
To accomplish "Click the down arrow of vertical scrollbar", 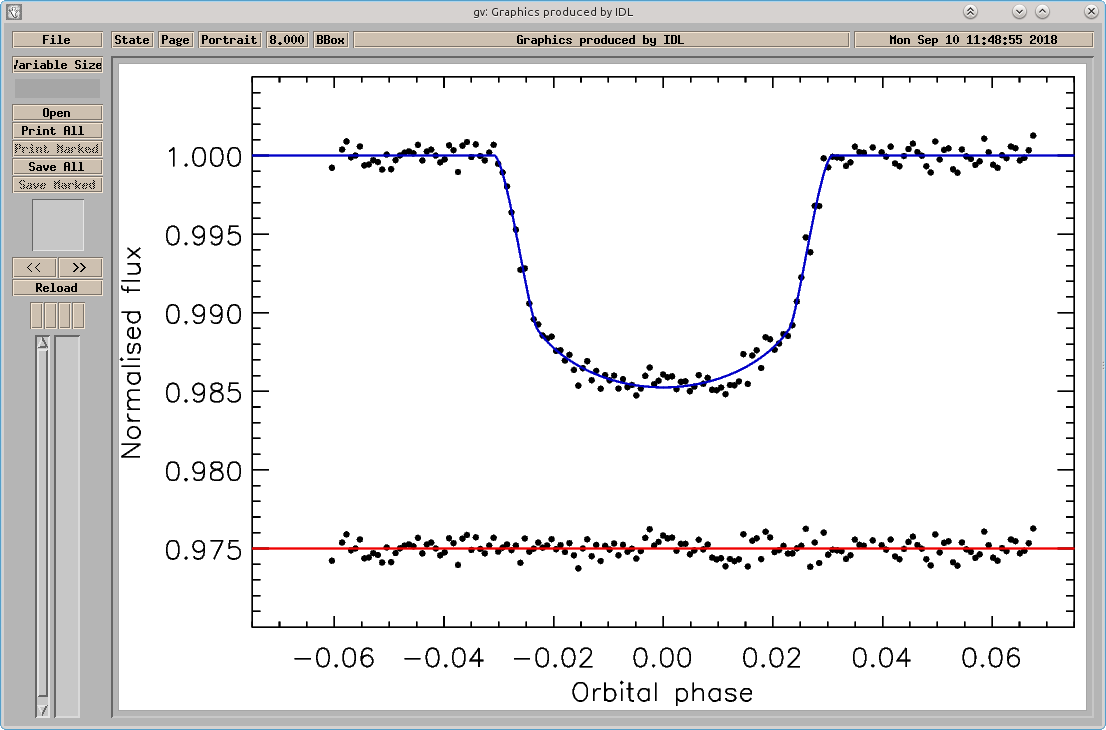I will click(43, 710).
